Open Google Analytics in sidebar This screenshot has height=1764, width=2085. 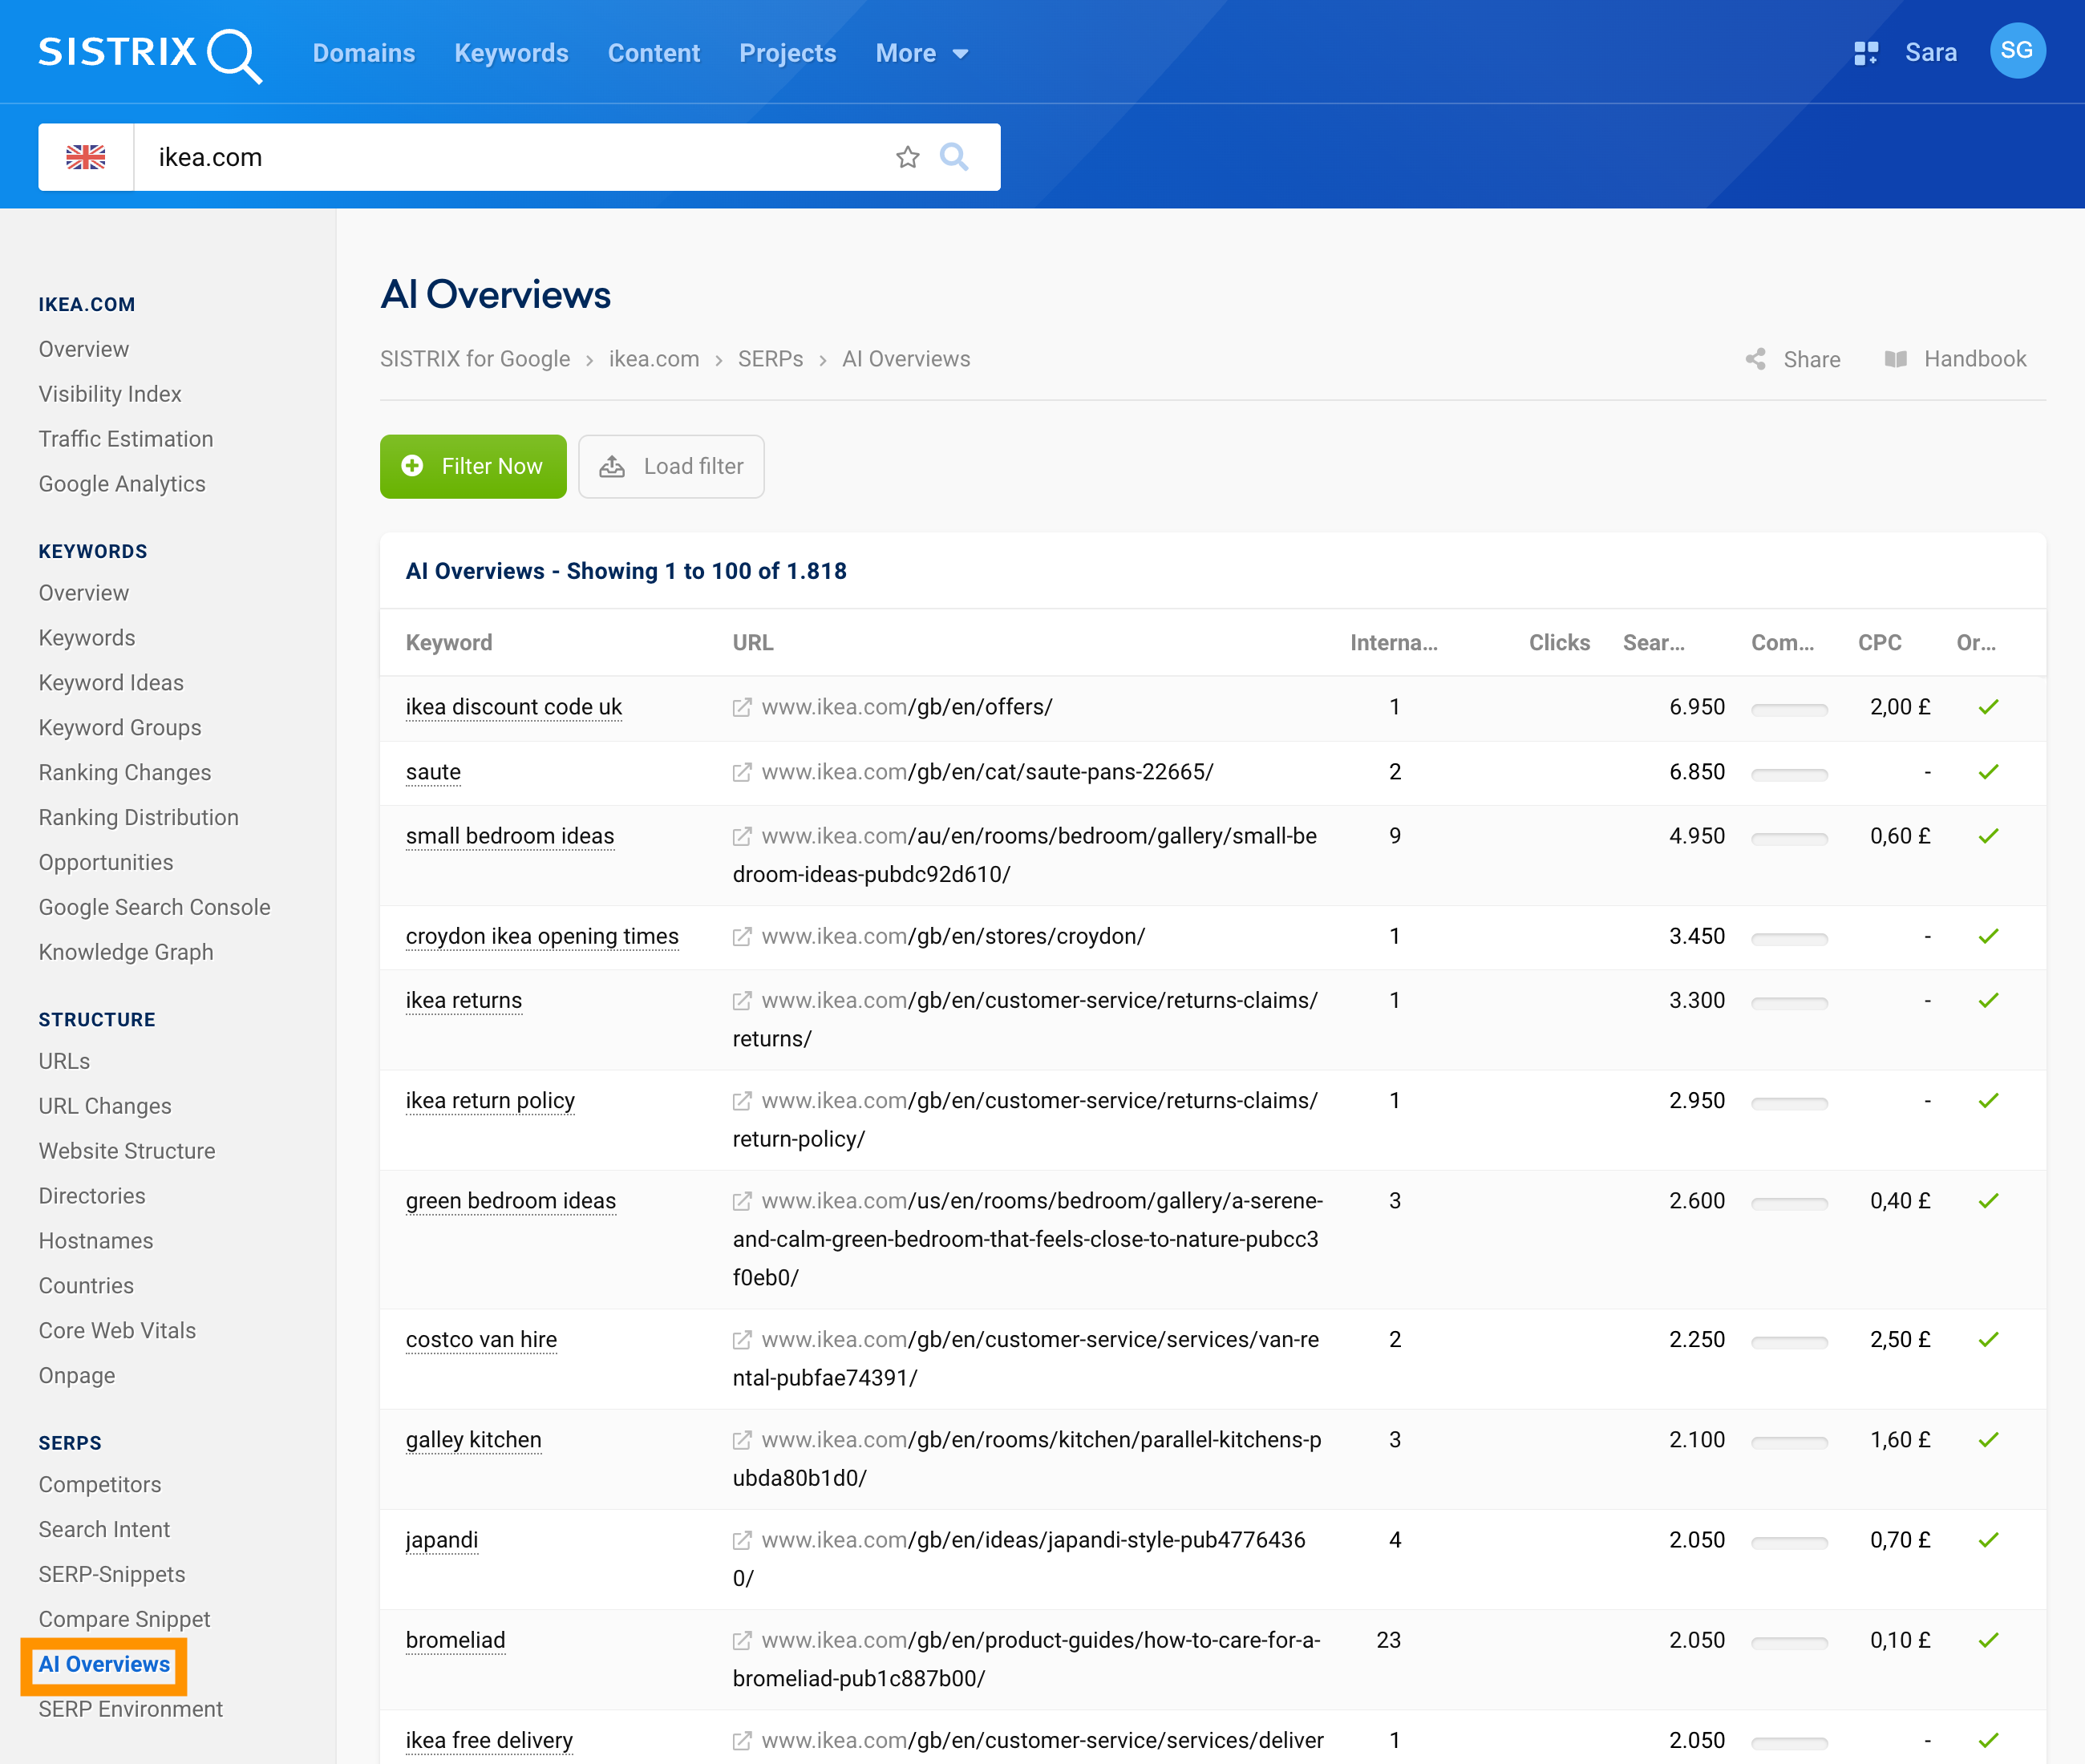(122, 484)
